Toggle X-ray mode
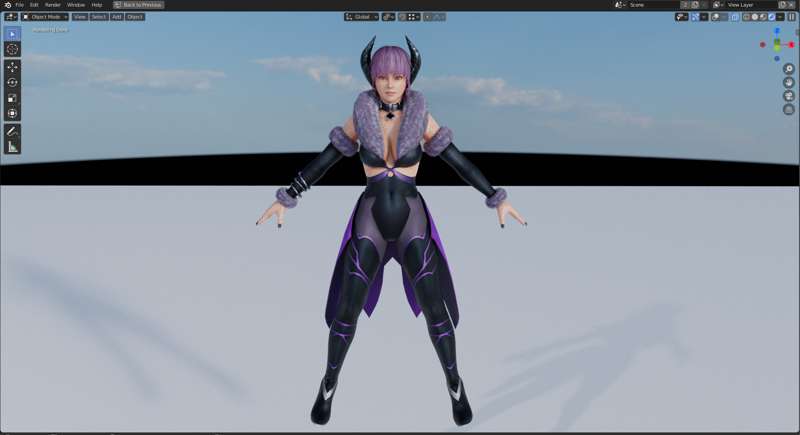800x435 pixels. pos(735,17)
